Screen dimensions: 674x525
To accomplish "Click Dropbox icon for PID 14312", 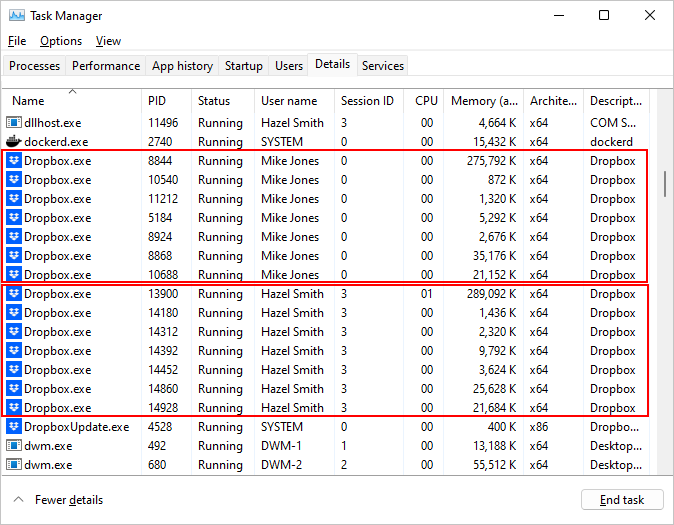I will point(14,332).
